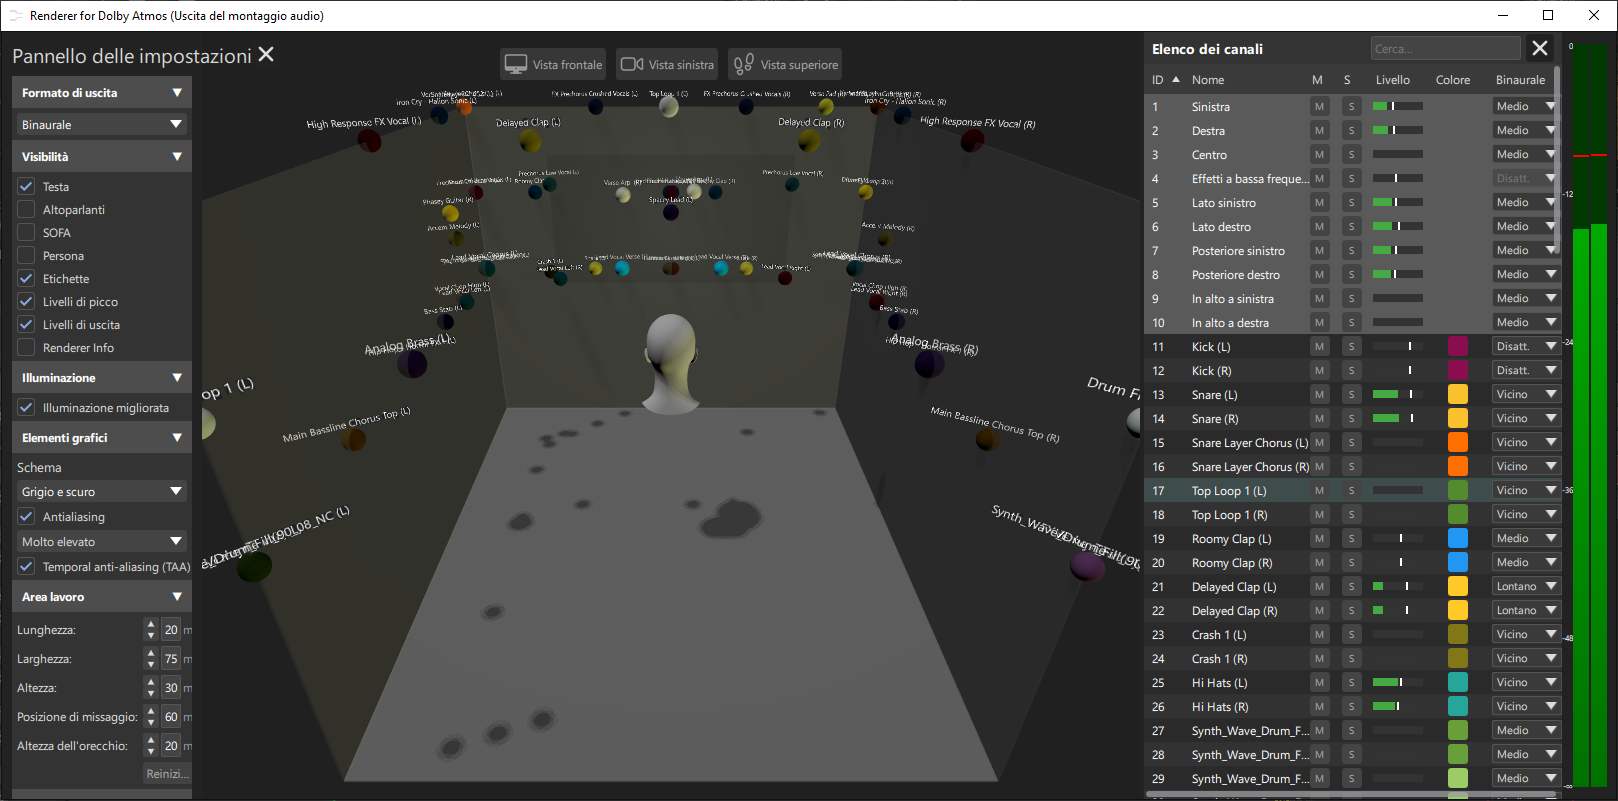Click the color swatch for Roomy Clap (L)
Image resolution: width=1618 pixels, height=801 pixels.
pyautogui.click(x=1458, y=539)
